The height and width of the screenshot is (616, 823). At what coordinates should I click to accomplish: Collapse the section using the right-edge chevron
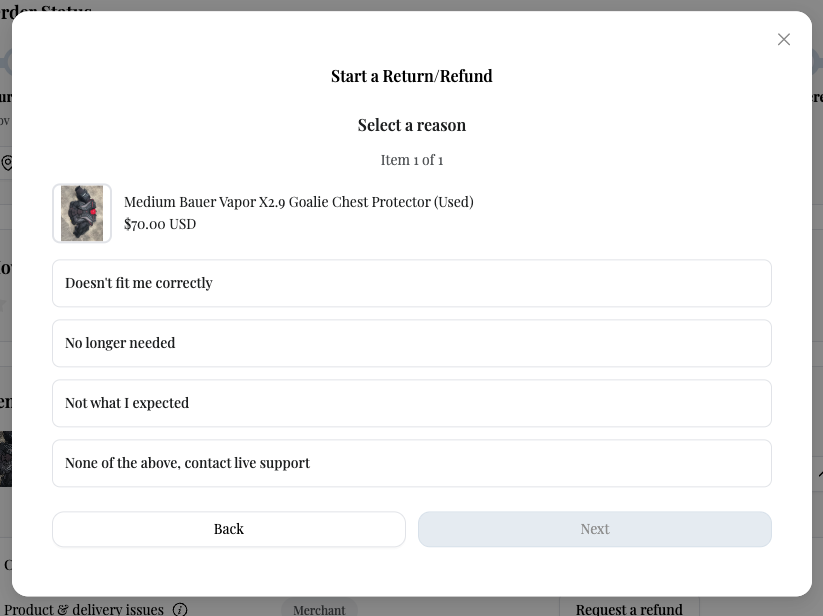[x=818, y=474]
